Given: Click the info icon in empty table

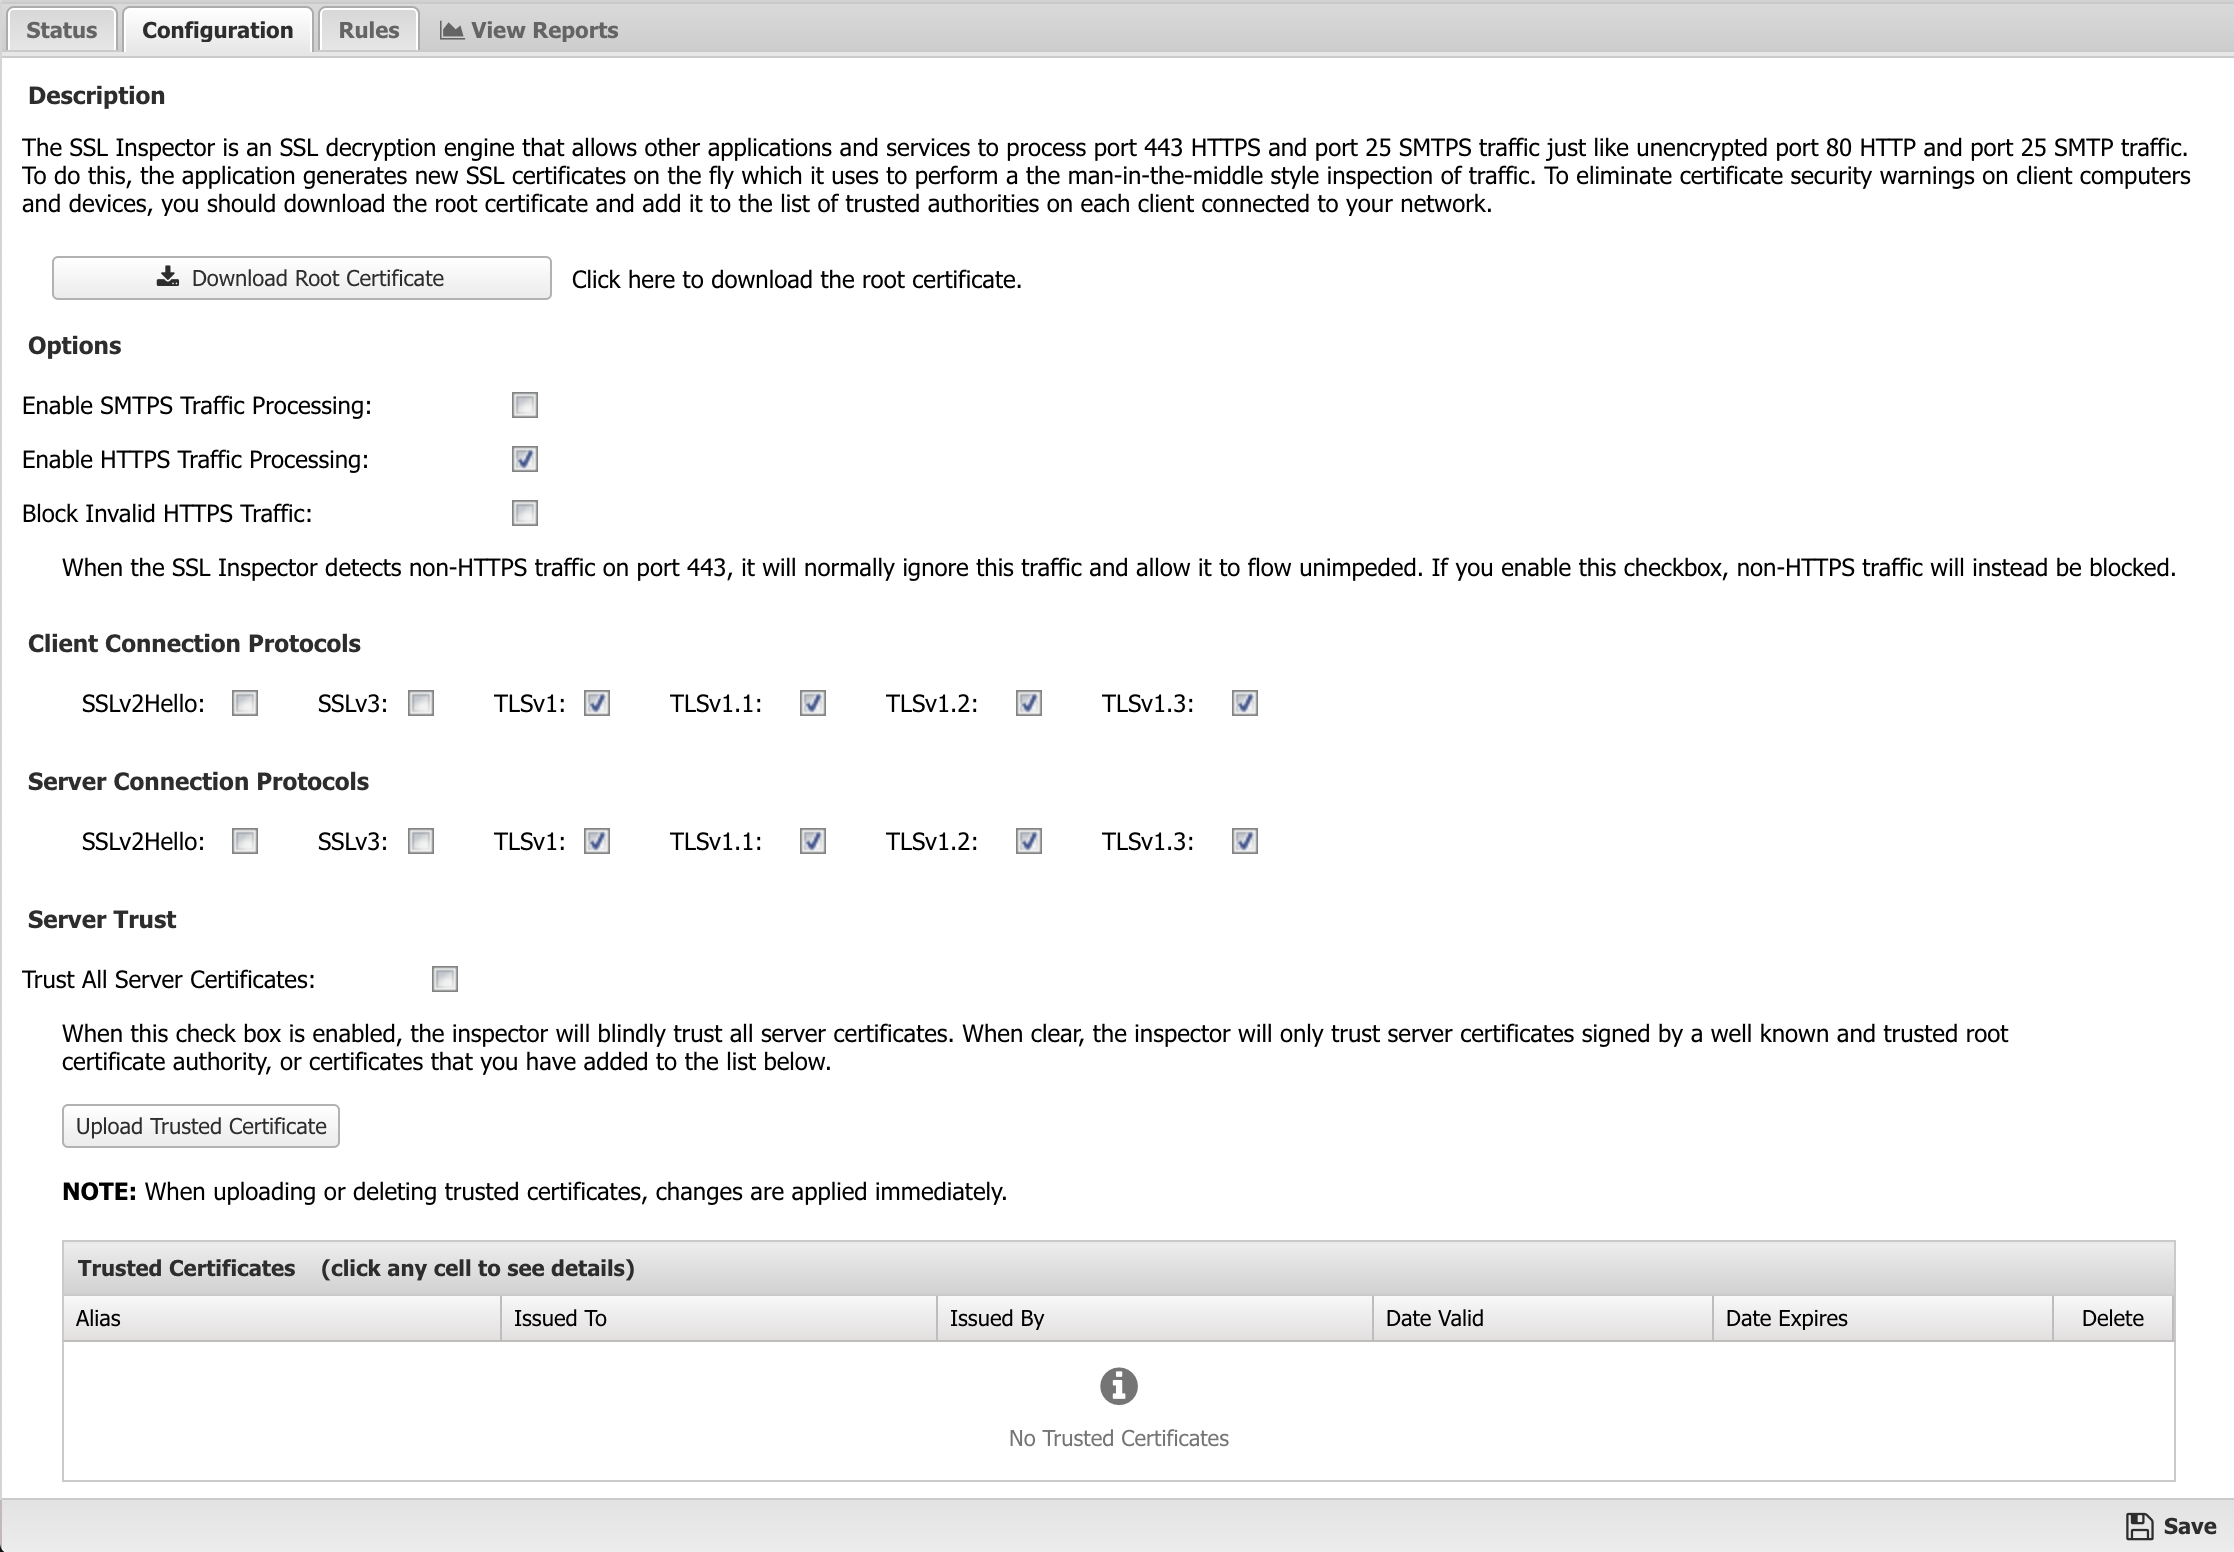Looking at the screenshot, I should [1119, 1386].
